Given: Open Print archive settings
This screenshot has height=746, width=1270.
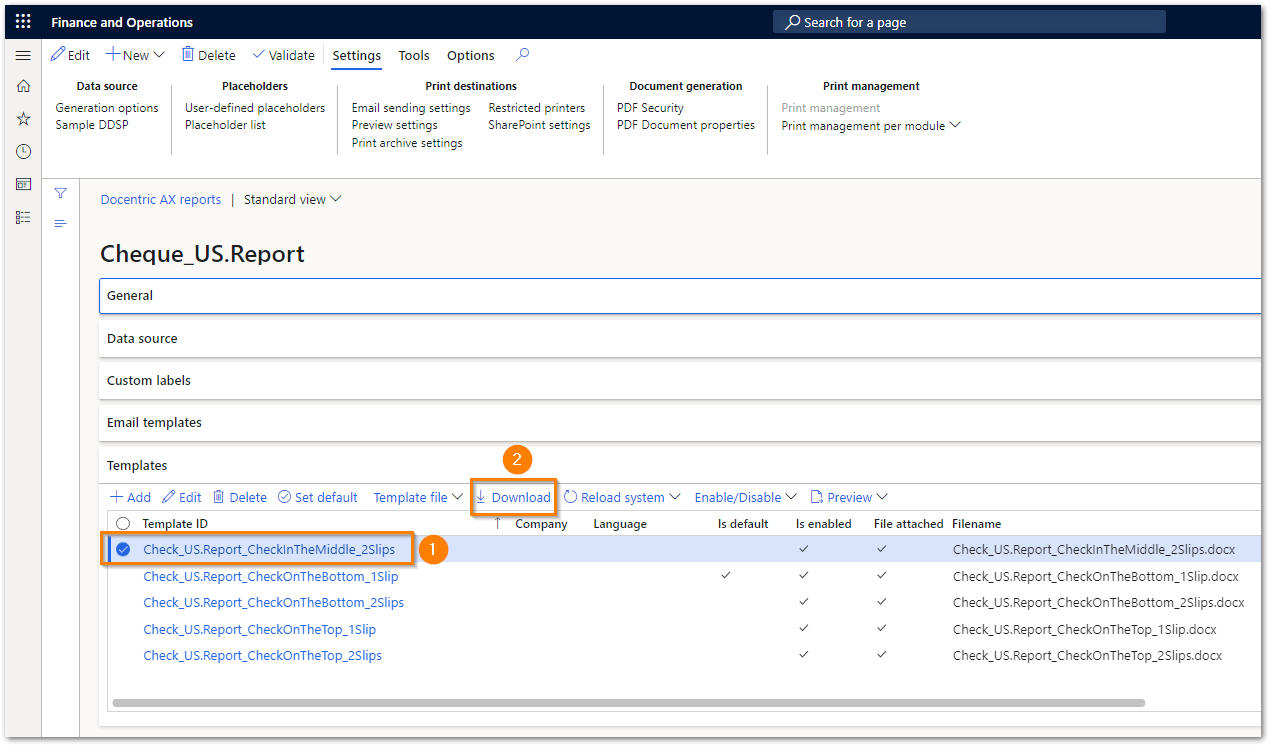Looking at the screenshot, I should tap(407, 143).
